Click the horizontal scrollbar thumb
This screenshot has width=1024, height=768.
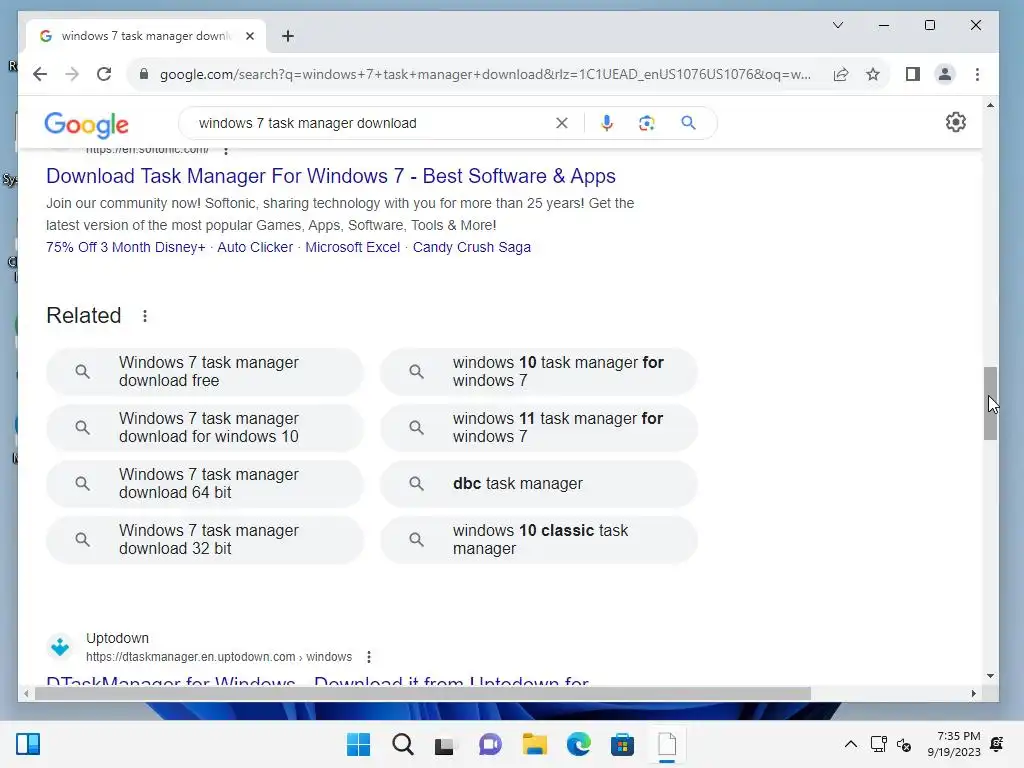(423, 694)
